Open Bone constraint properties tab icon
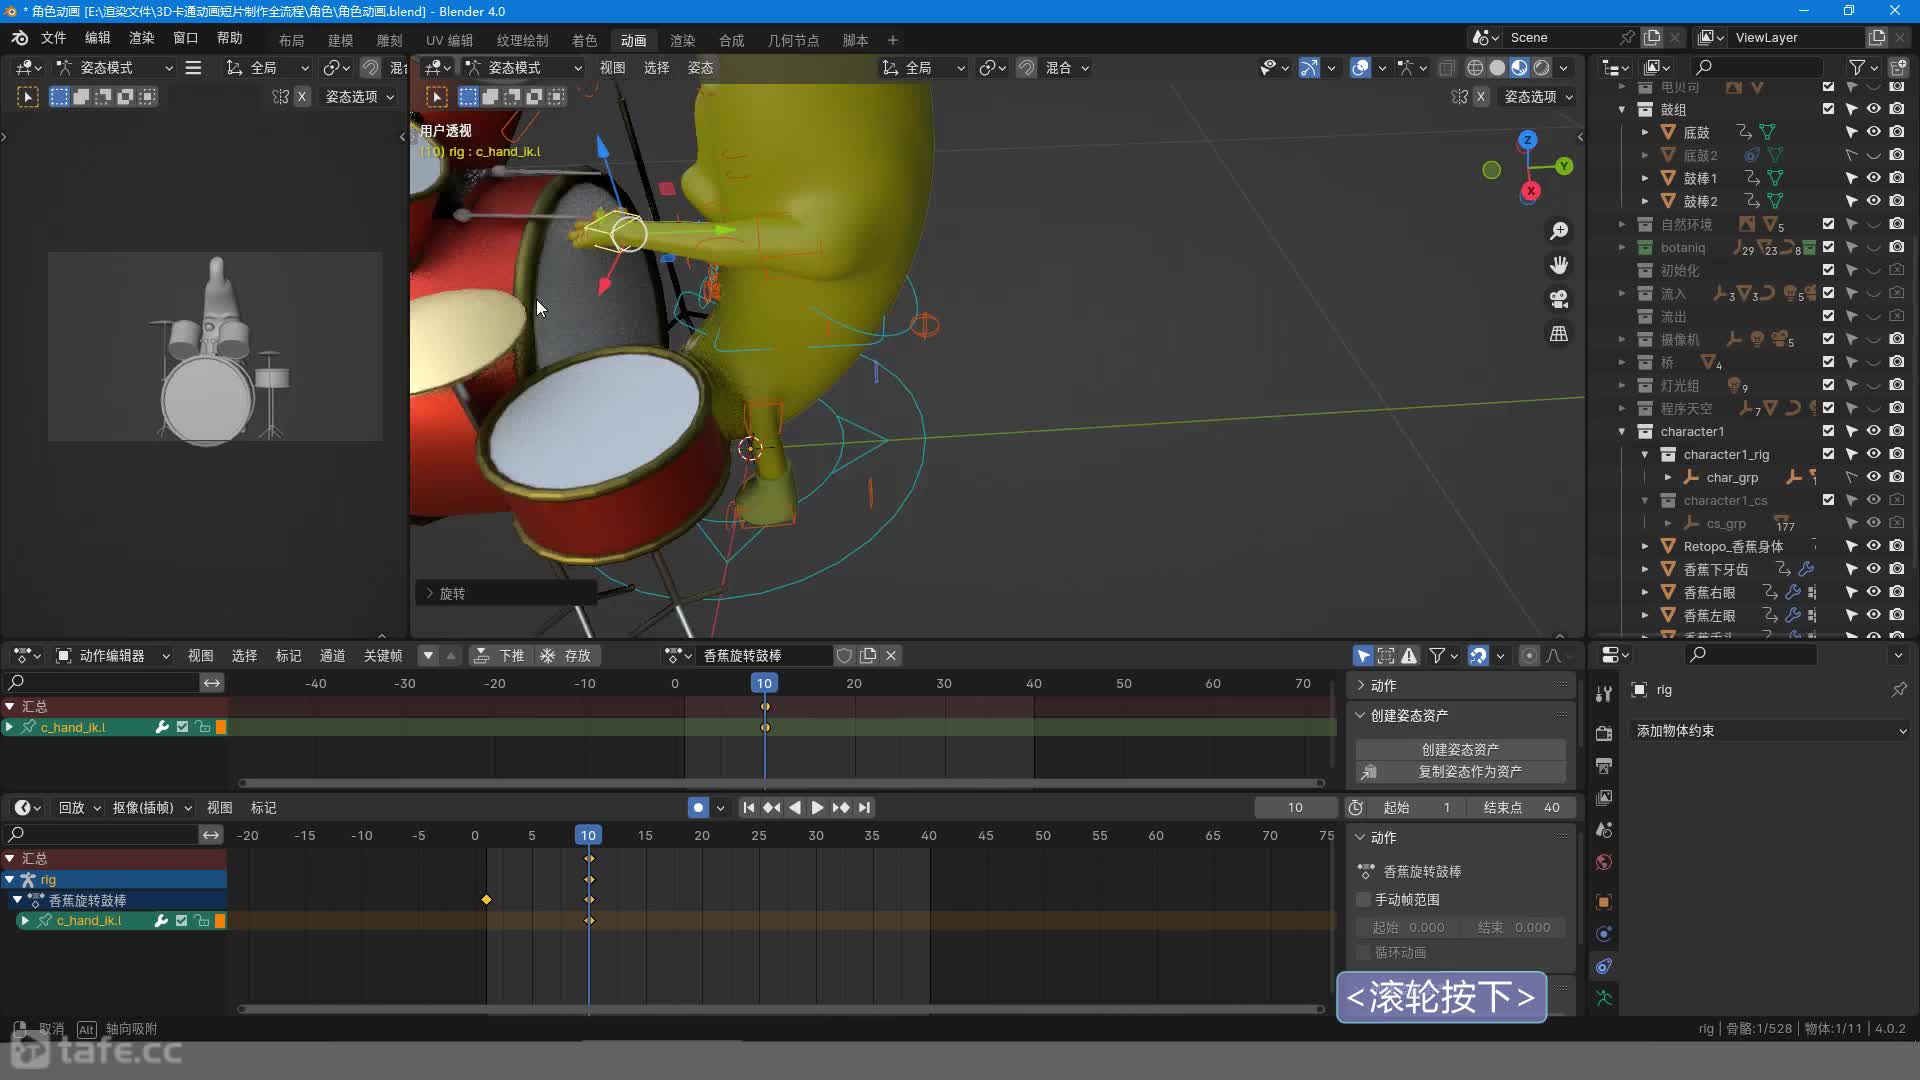The height and width of the screenshot is (1080, 1920). [x=1604, y=966]
